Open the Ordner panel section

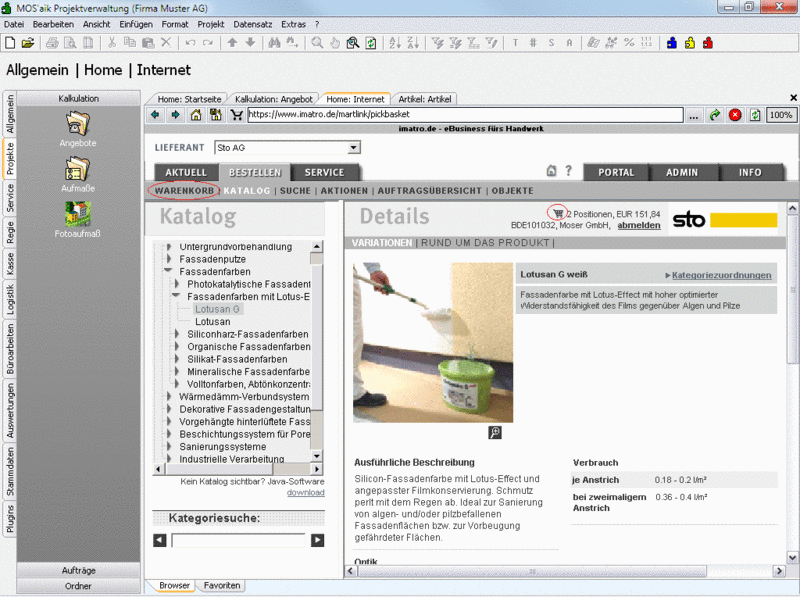click(79, 586)
